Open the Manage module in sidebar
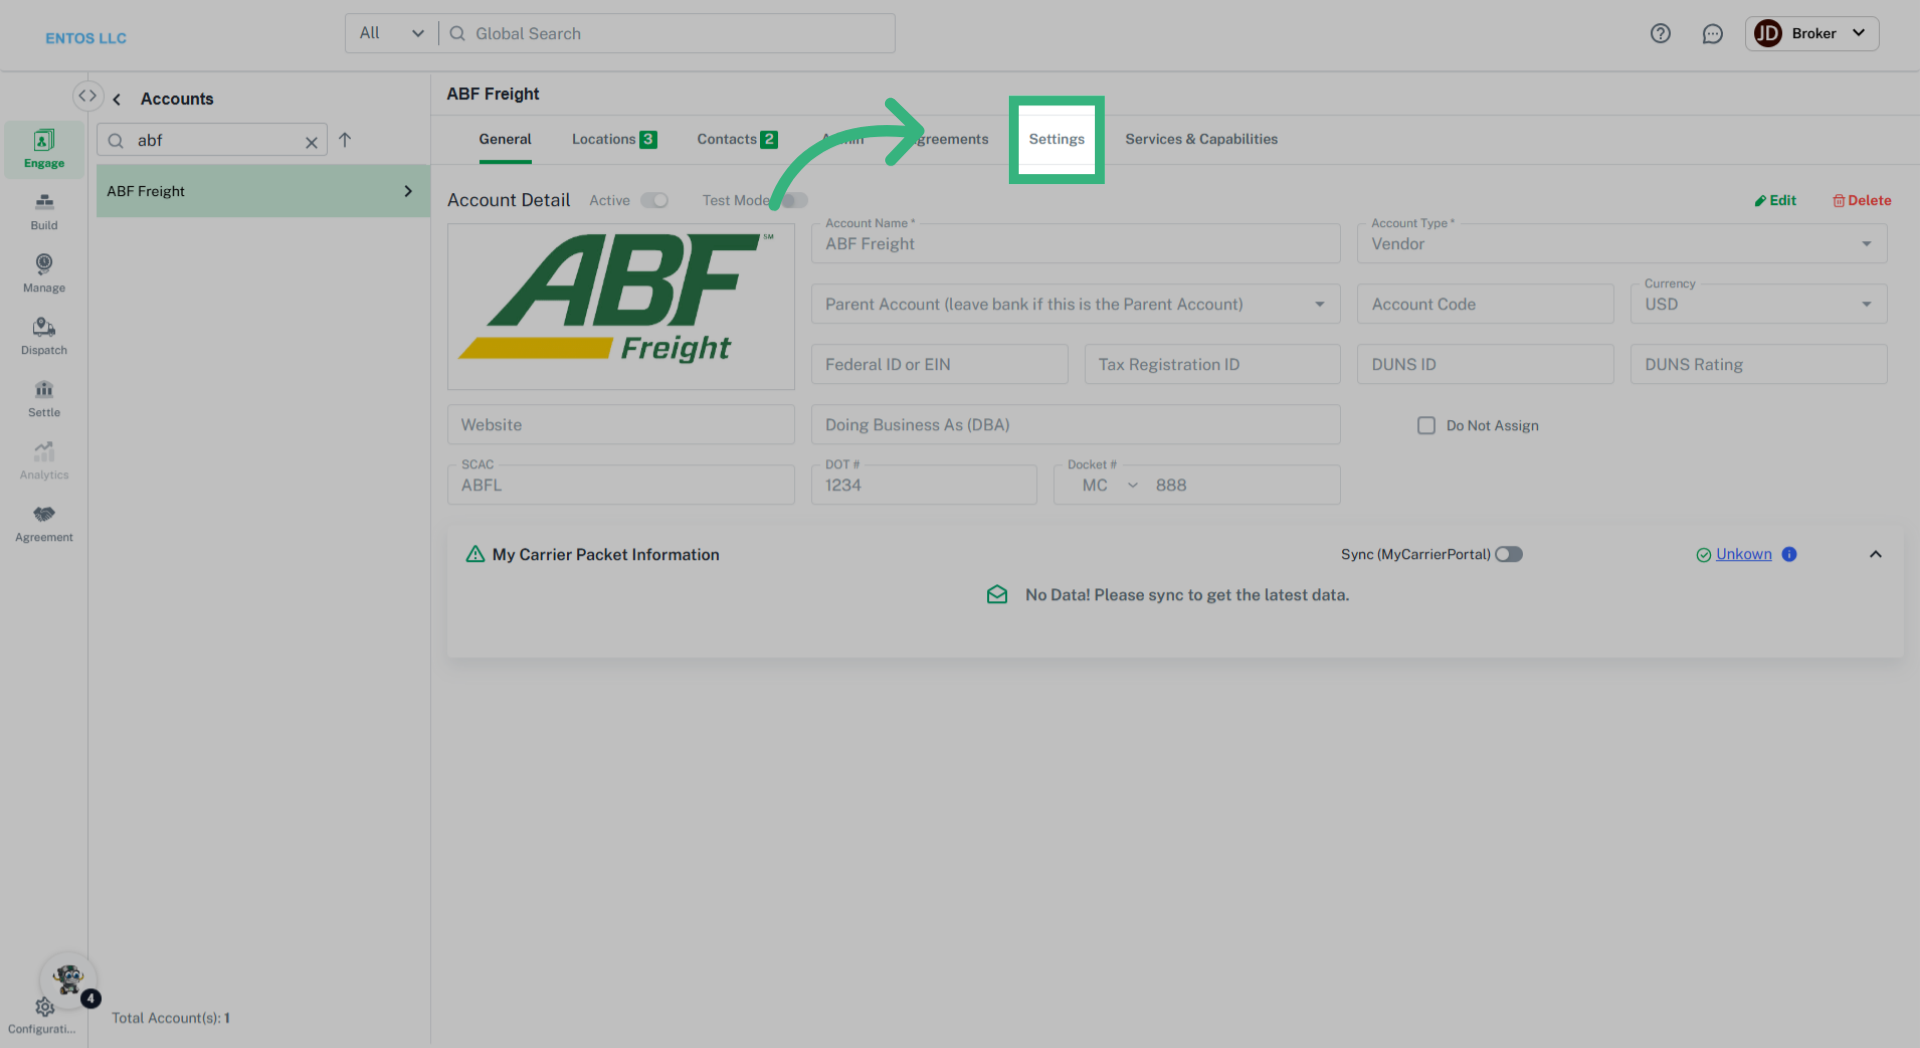 point(44,274)
